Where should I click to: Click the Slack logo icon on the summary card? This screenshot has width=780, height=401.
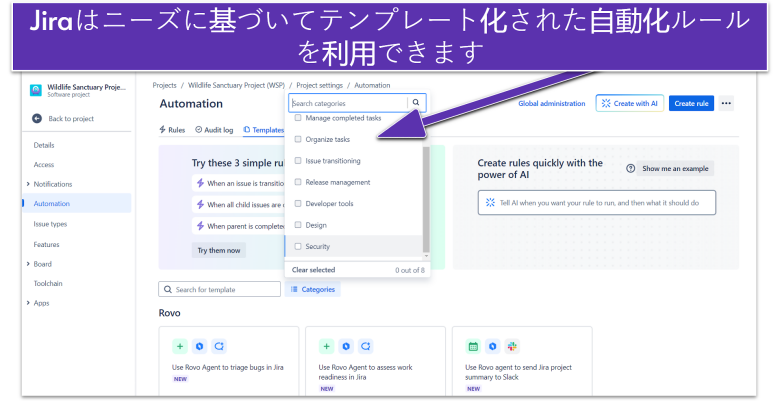[x=512, y=346]
